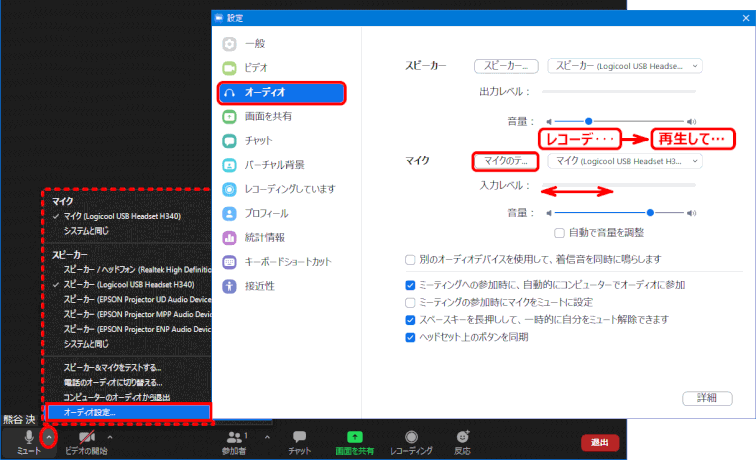Click the ビデオの開始 camera icon in toolbar
The width and height of the screenshot is (756, 460).
tap(87, 437)
